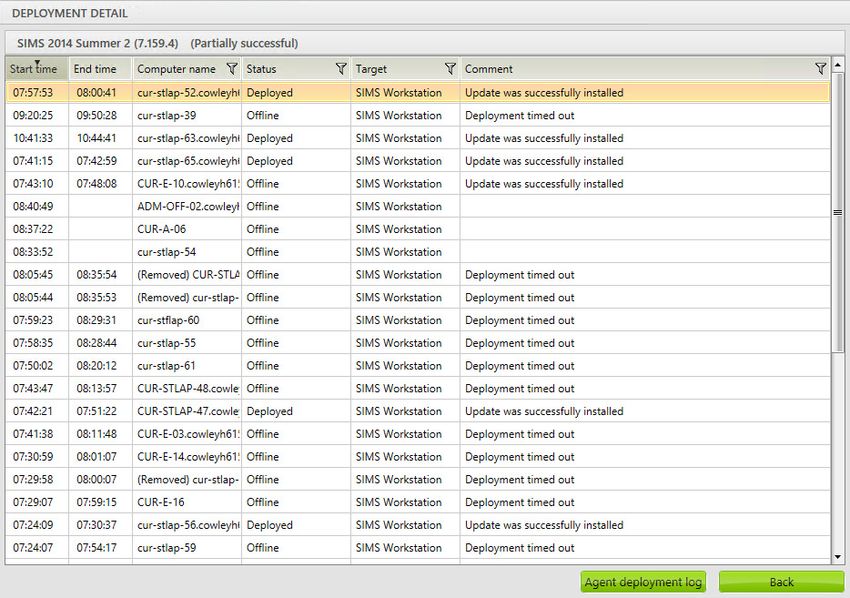
Task: Go back using the Back button
Action: (x=781, y=582)
